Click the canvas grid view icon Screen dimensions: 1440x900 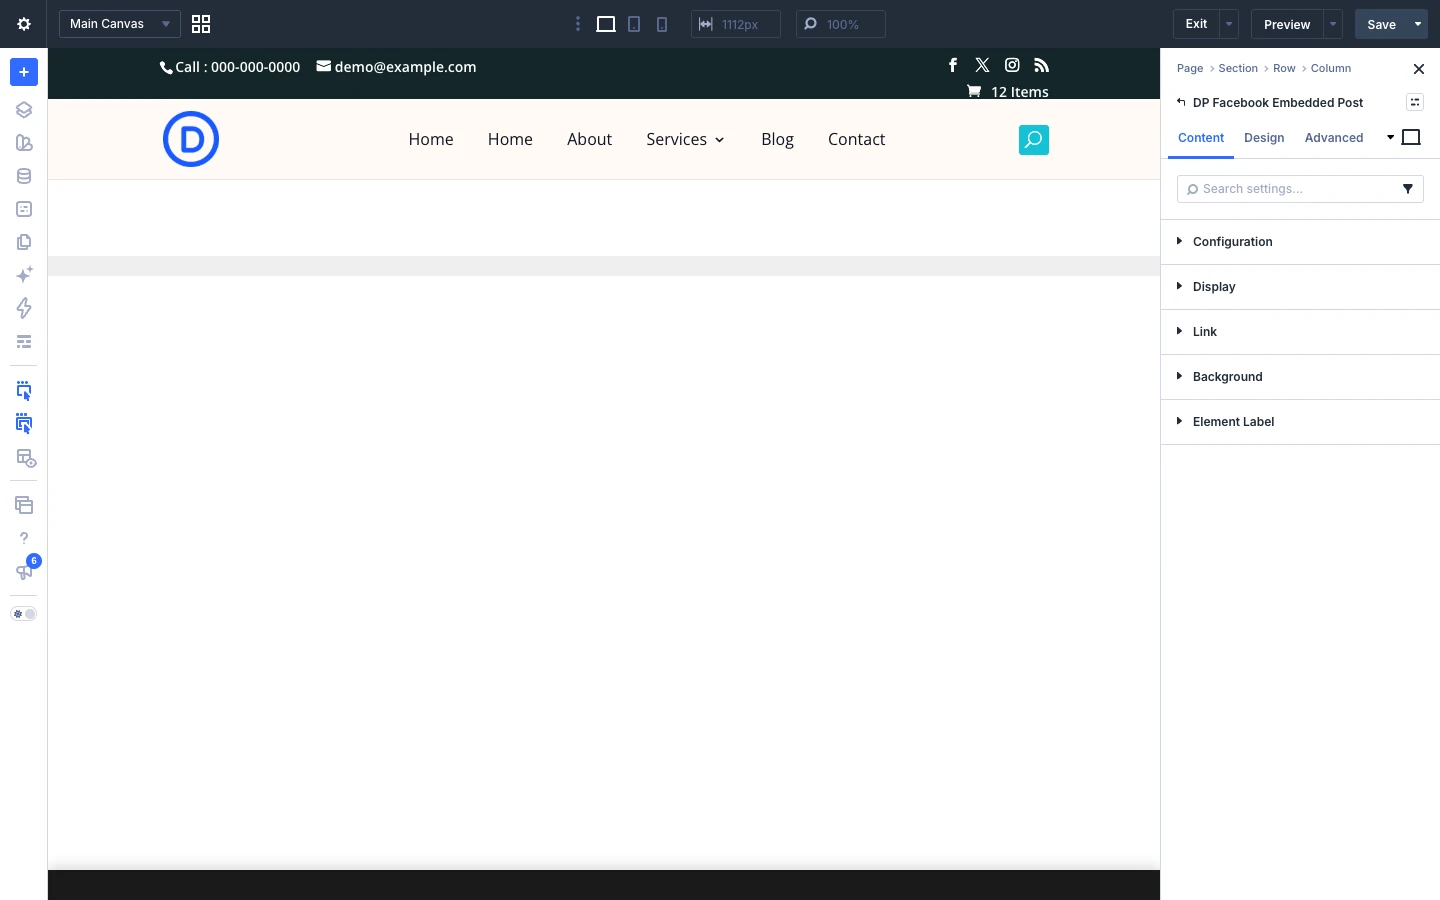point(201,24)
